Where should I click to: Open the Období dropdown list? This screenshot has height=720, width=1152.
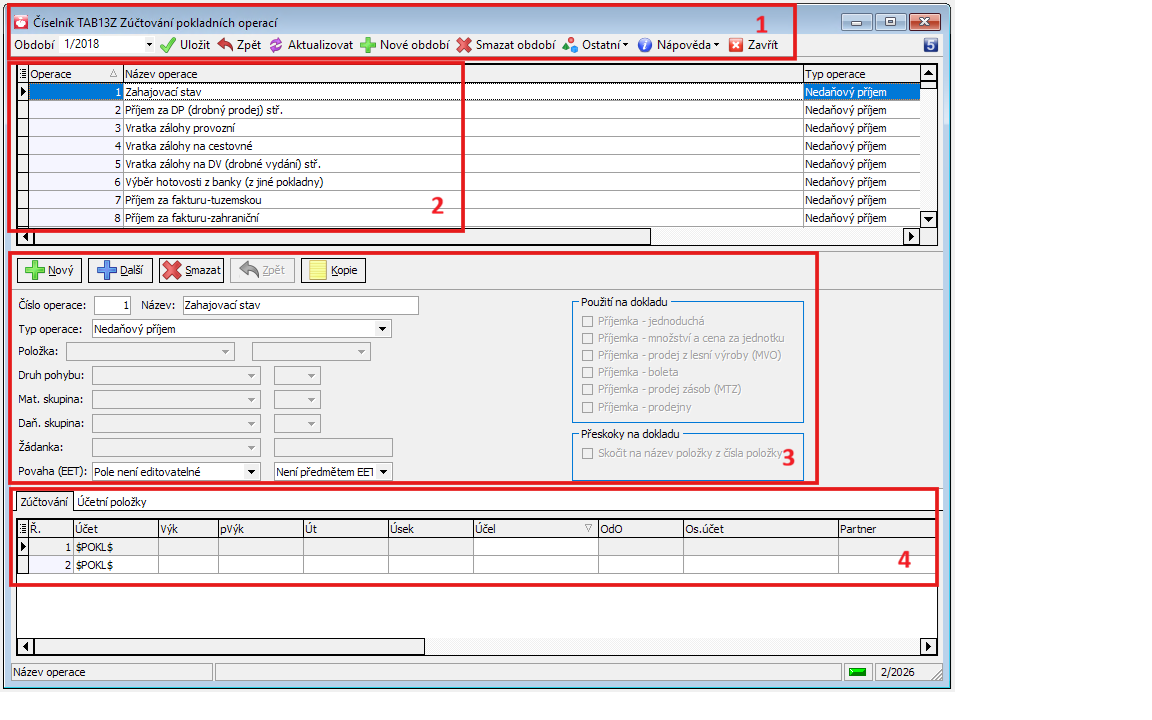(149, 45)
